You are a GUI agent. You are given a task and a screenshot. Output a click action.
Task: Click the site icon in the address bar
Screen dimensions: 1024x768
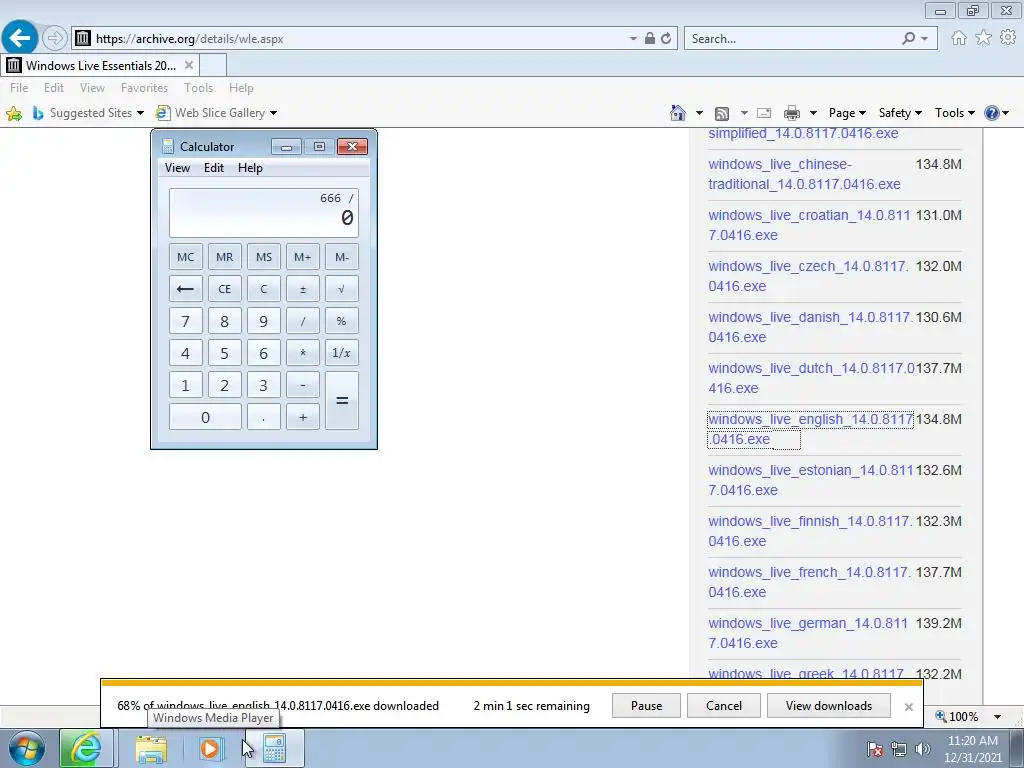pyautogui.click(x=82, y=39)
